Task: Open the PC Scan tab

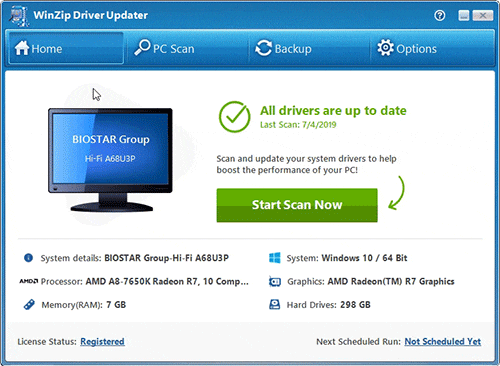Action: coord(188,48)
